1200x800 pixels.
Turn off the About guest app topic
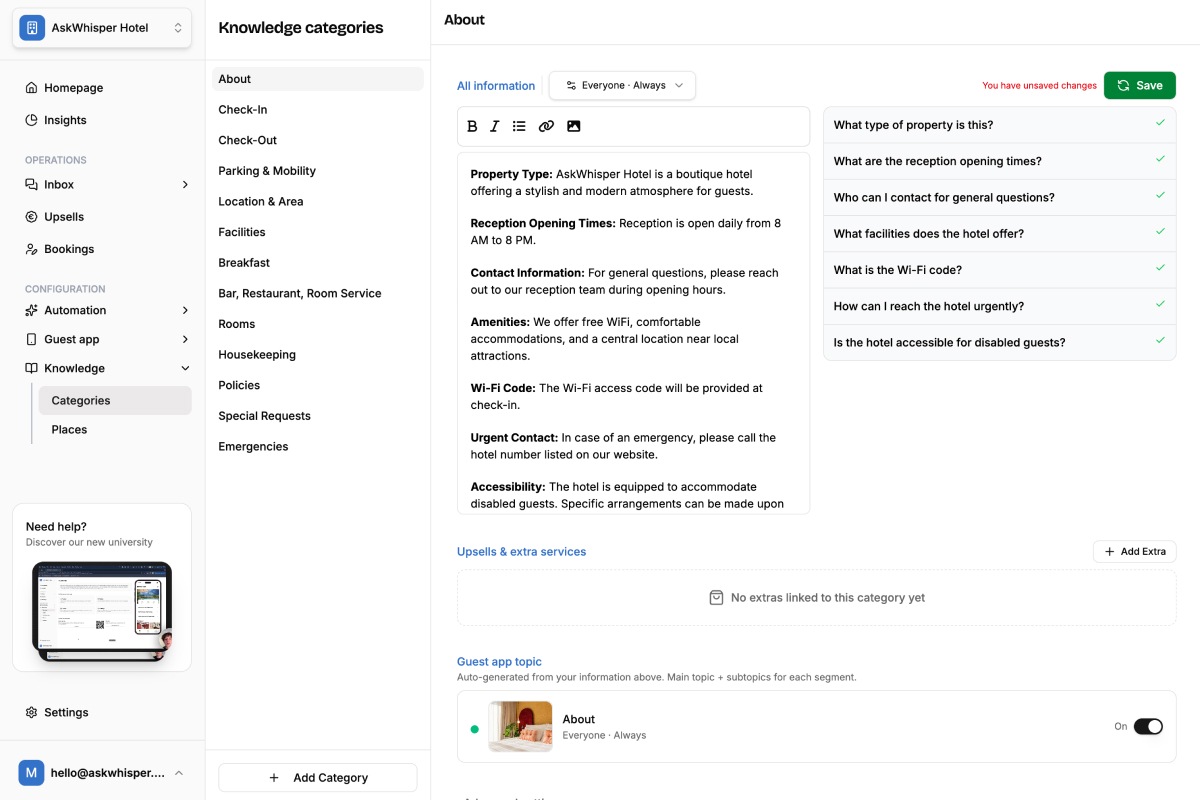[x=1147, y=727]
